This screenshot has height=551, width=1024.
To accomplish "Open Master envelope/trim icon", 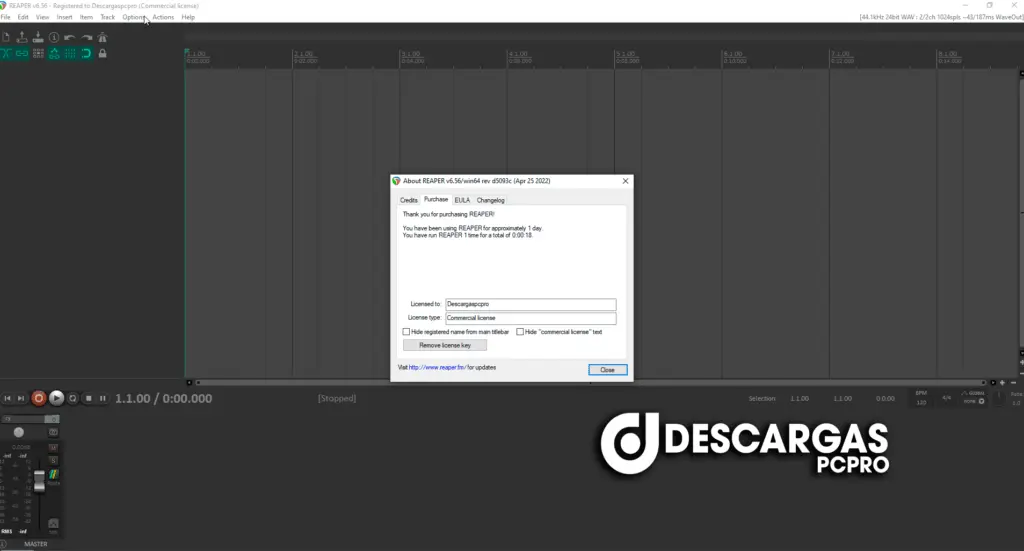I will [54, 524].
